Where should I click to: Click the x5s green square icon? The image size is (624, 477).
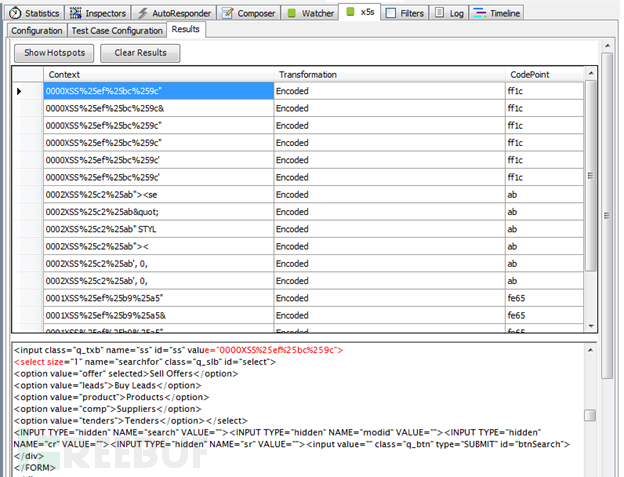coord(350,12)
